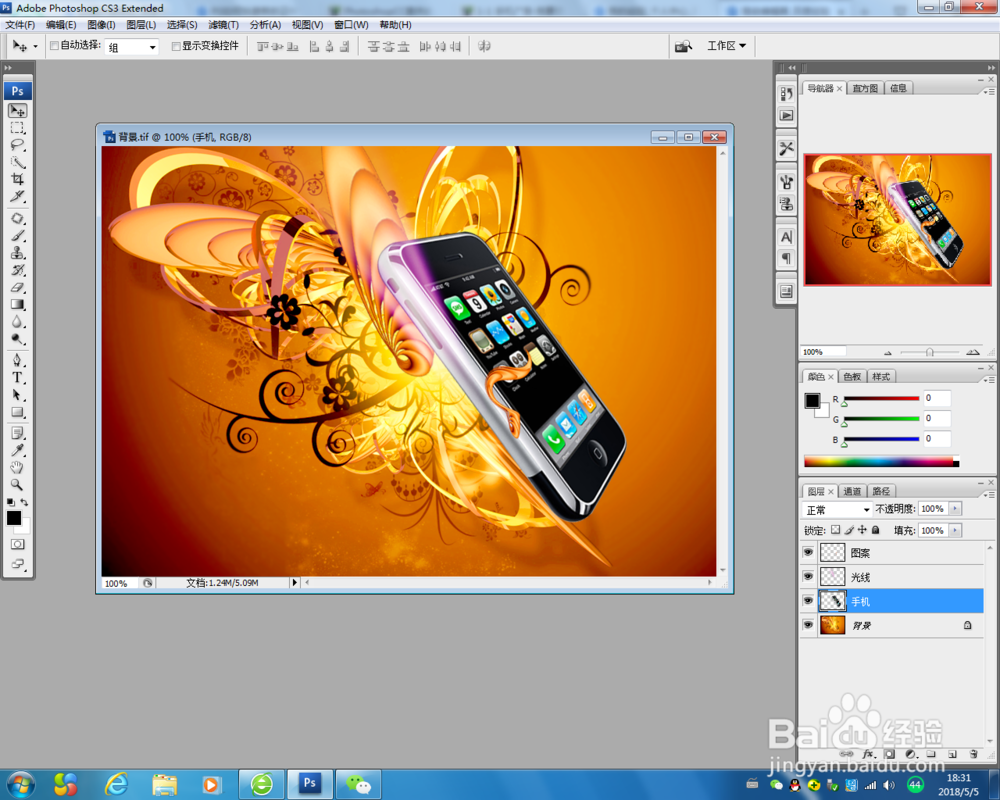Select the Crop tool
Viewport: 1000px width, 800px height.
(x=17, y=179)
